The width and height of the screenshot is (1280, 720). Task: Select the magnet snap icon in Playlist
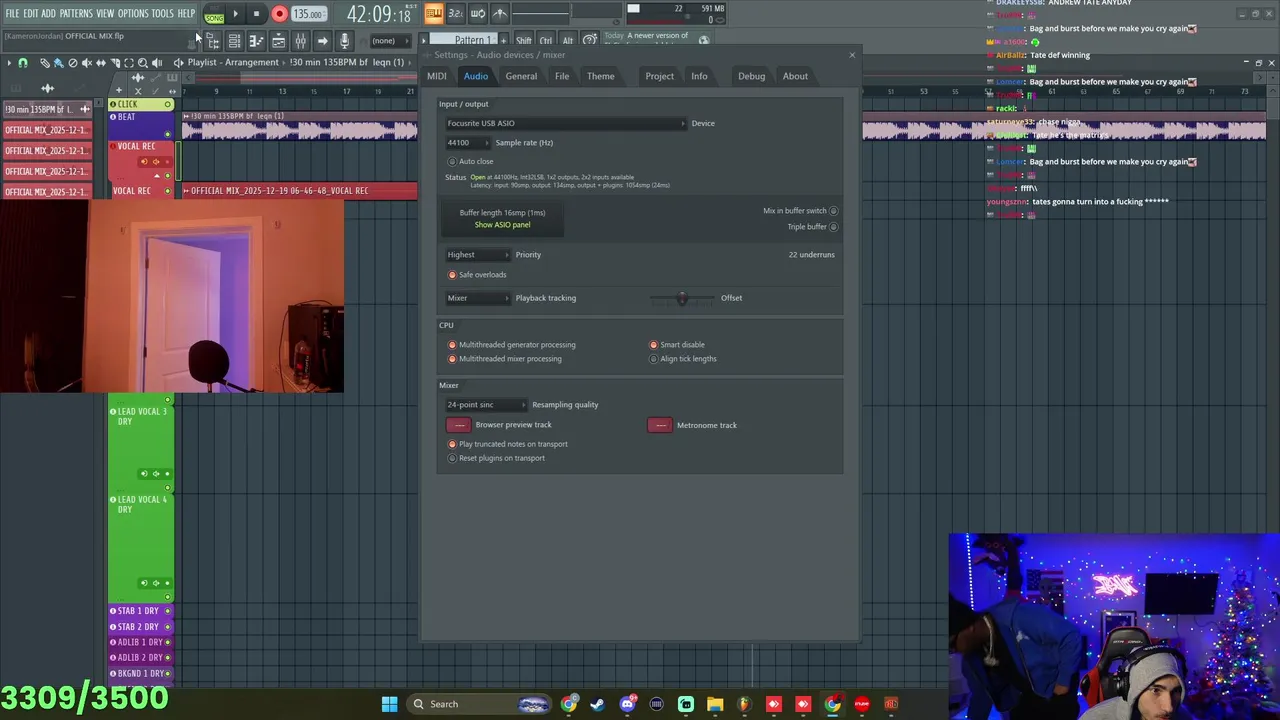22,63
